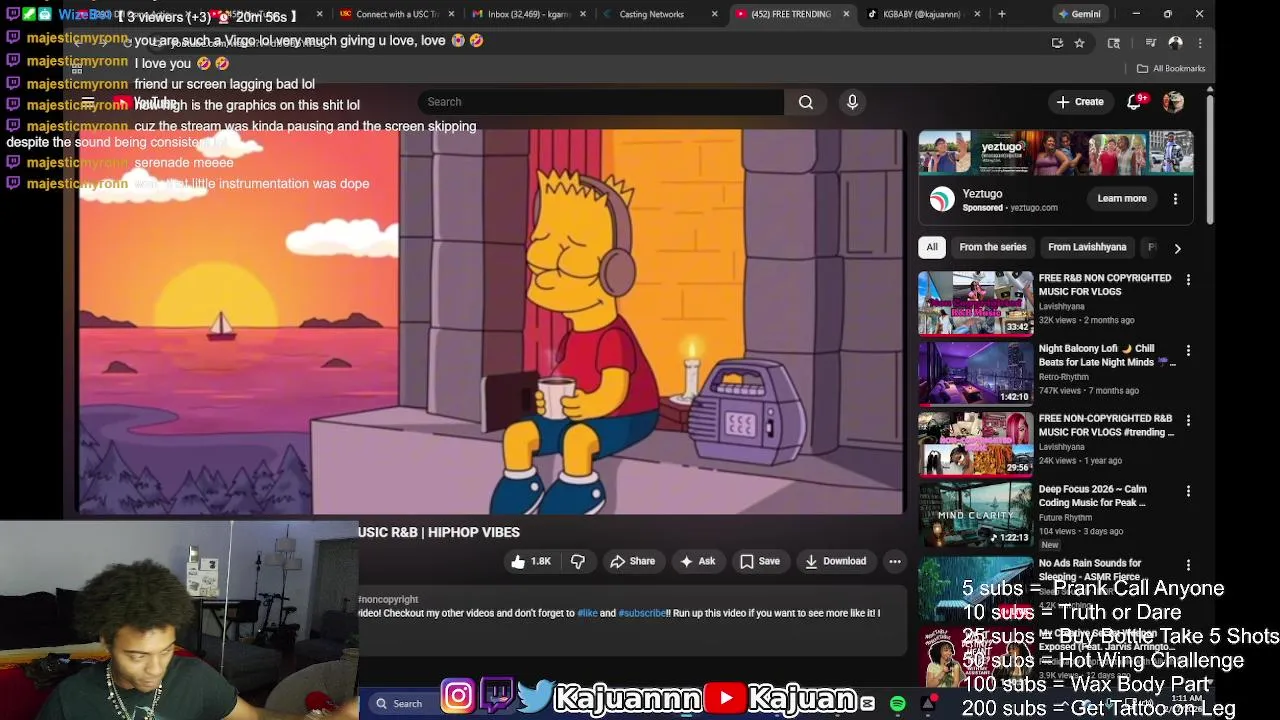Open YouTube notifications bell
The height and width of the screenshot is (720, 1280).
click(1134, 102)
